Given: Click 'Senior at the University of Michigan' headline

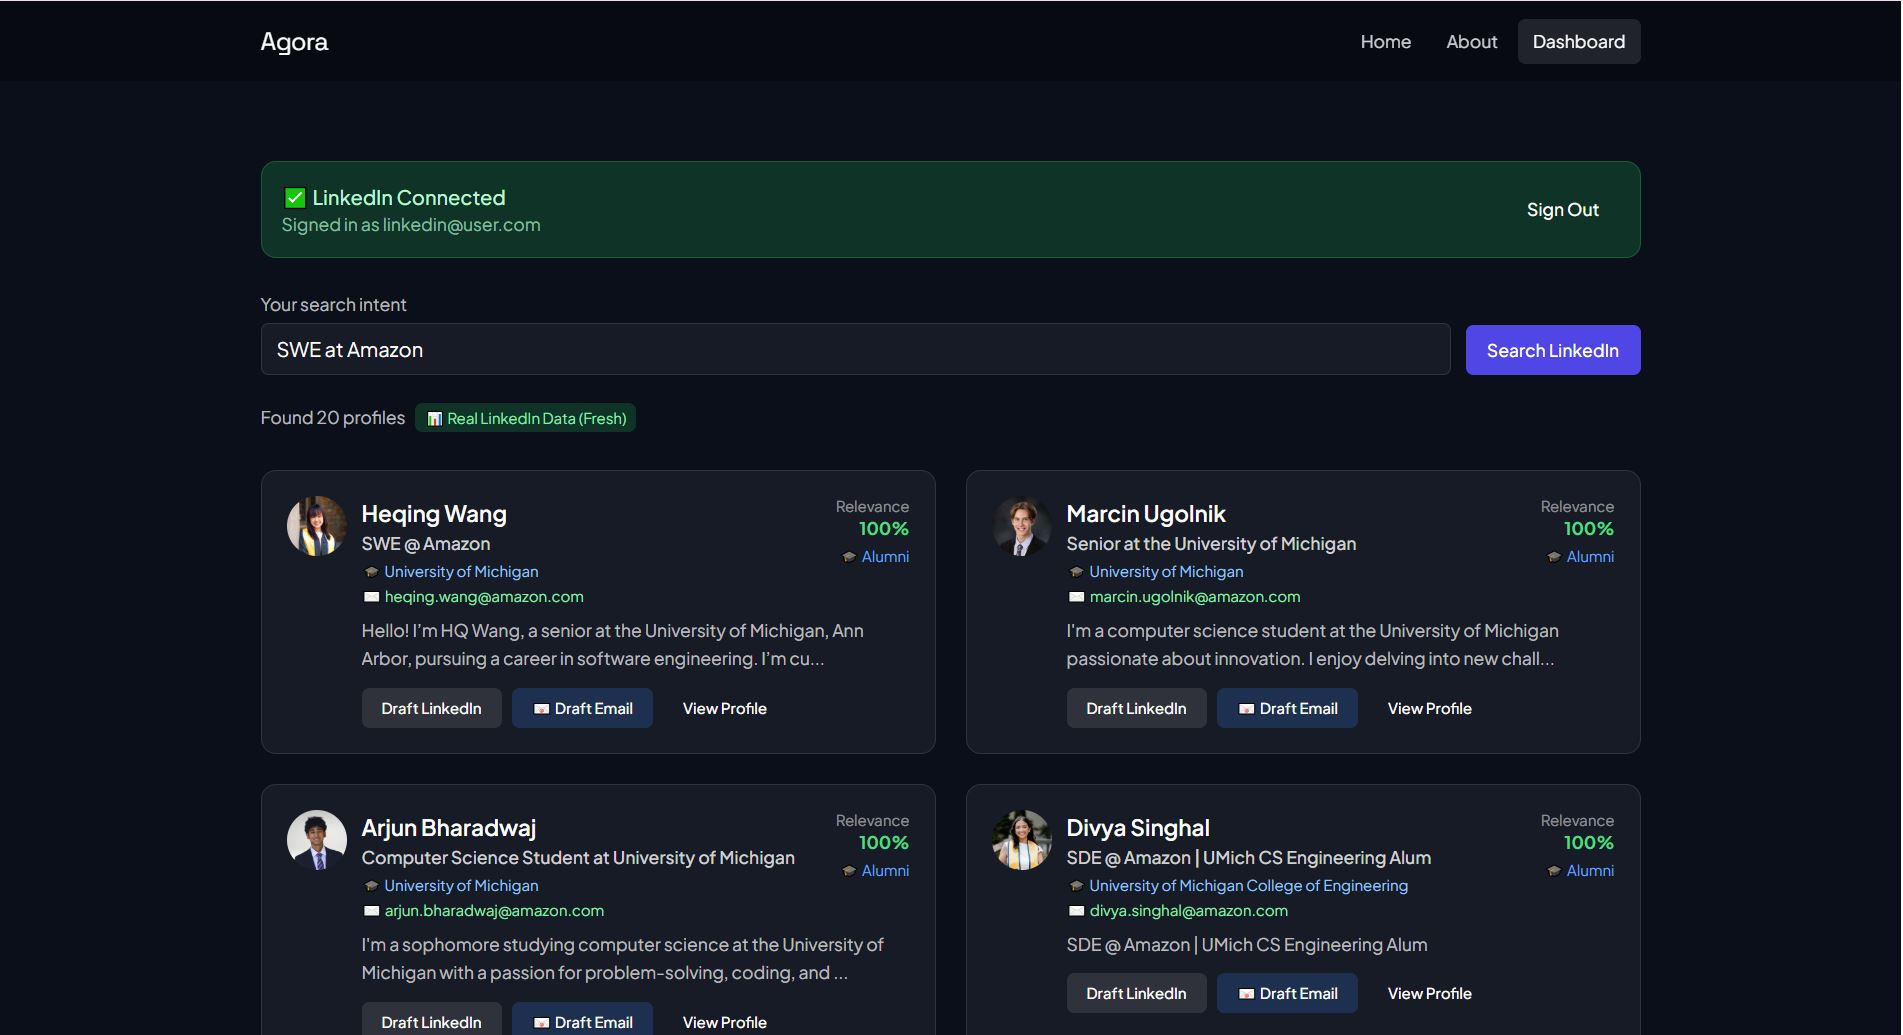Looking at the screenshot, I should (x=1211, y=544).
